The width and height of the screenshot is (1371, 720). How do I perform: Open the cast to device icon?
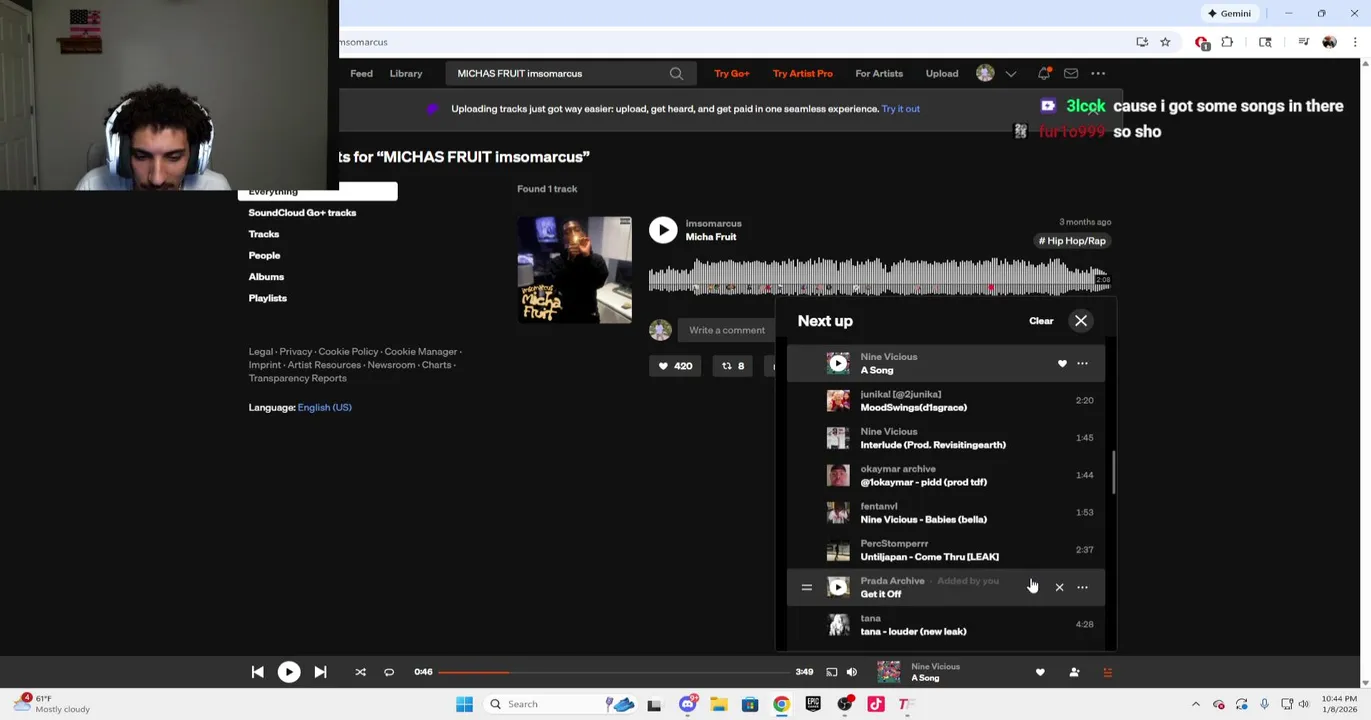pos(831,672)
